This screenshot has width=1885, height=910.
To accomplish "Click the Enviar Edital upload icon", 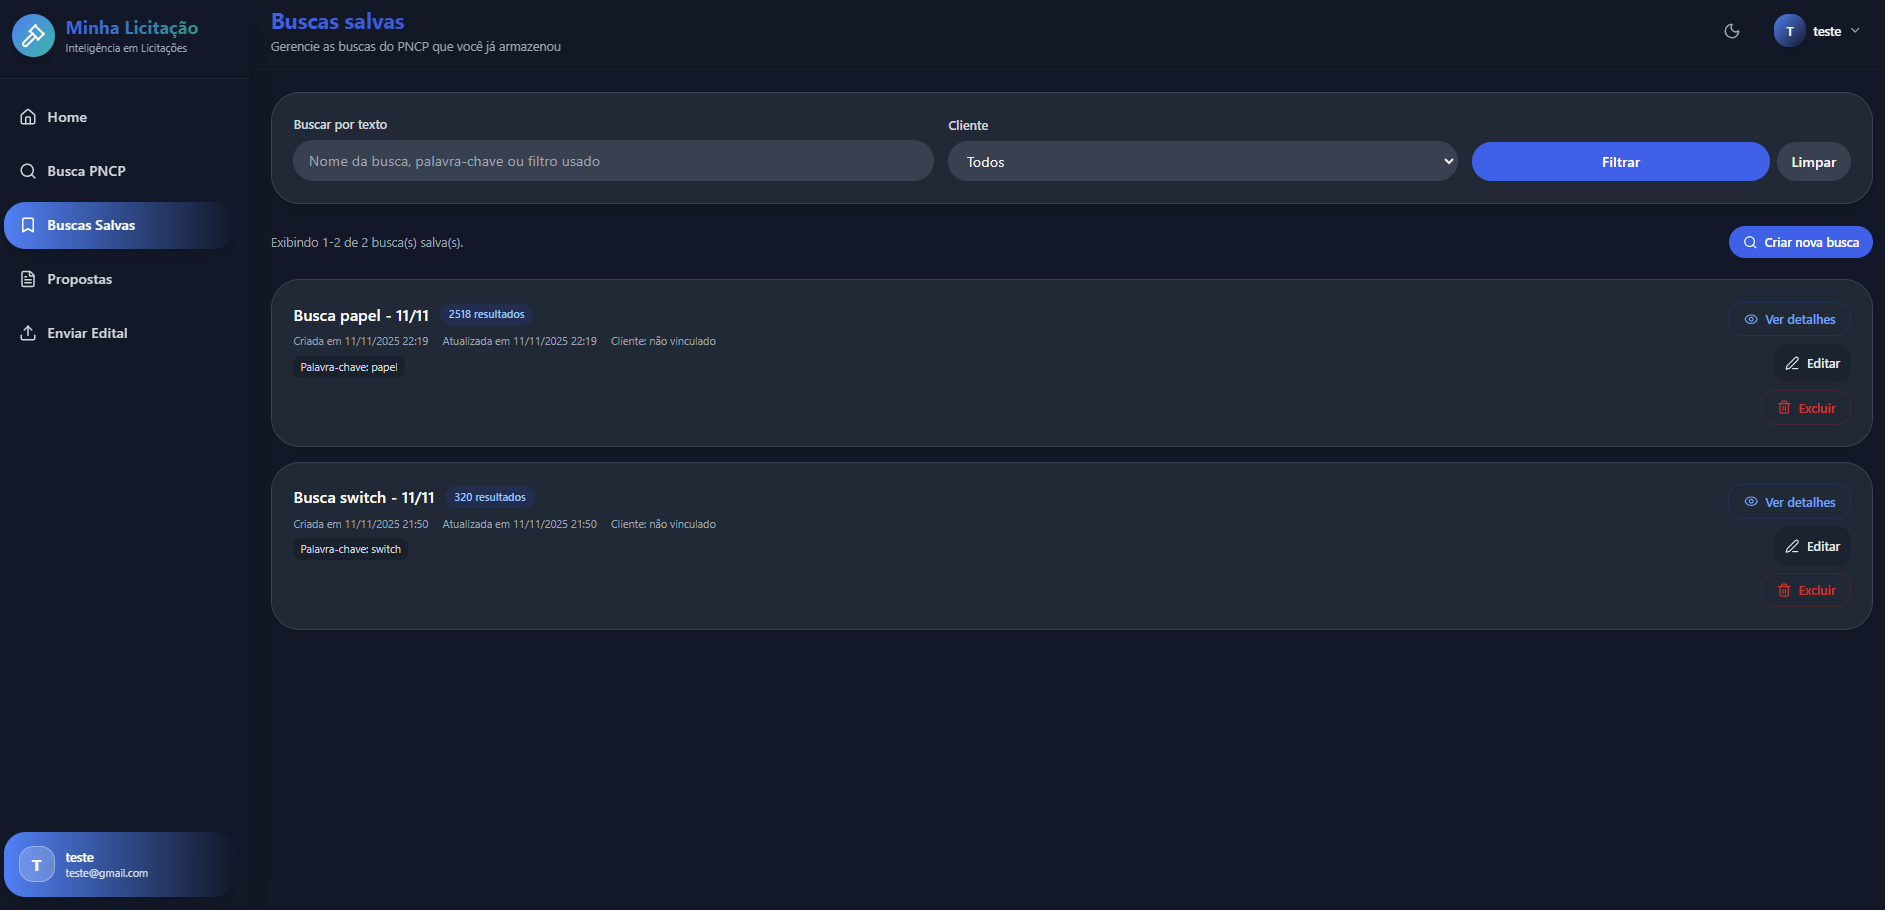I will click(28, 333).
